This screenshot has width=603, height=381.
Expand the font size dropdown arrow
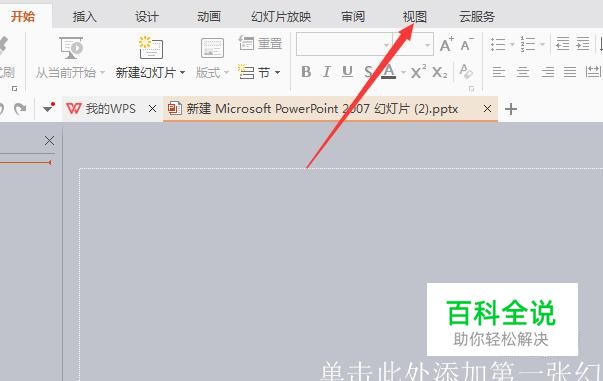(427, 45)
